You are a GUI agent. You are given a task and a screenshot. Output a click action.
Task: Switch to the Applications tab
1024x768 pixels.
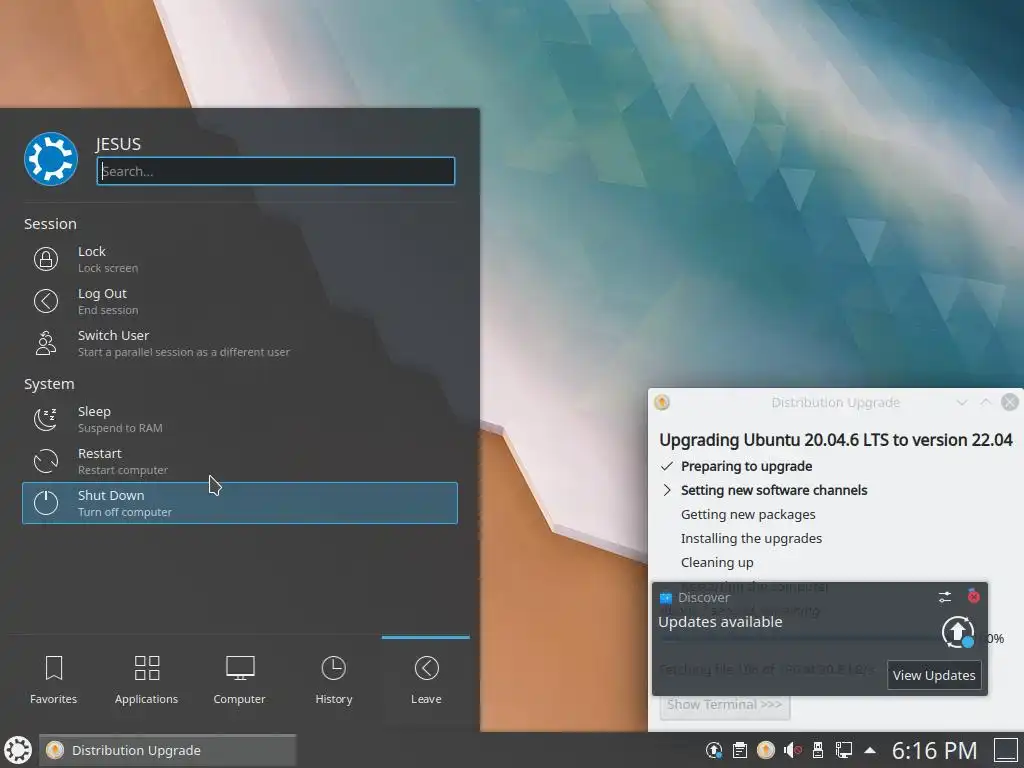[146, 680]
